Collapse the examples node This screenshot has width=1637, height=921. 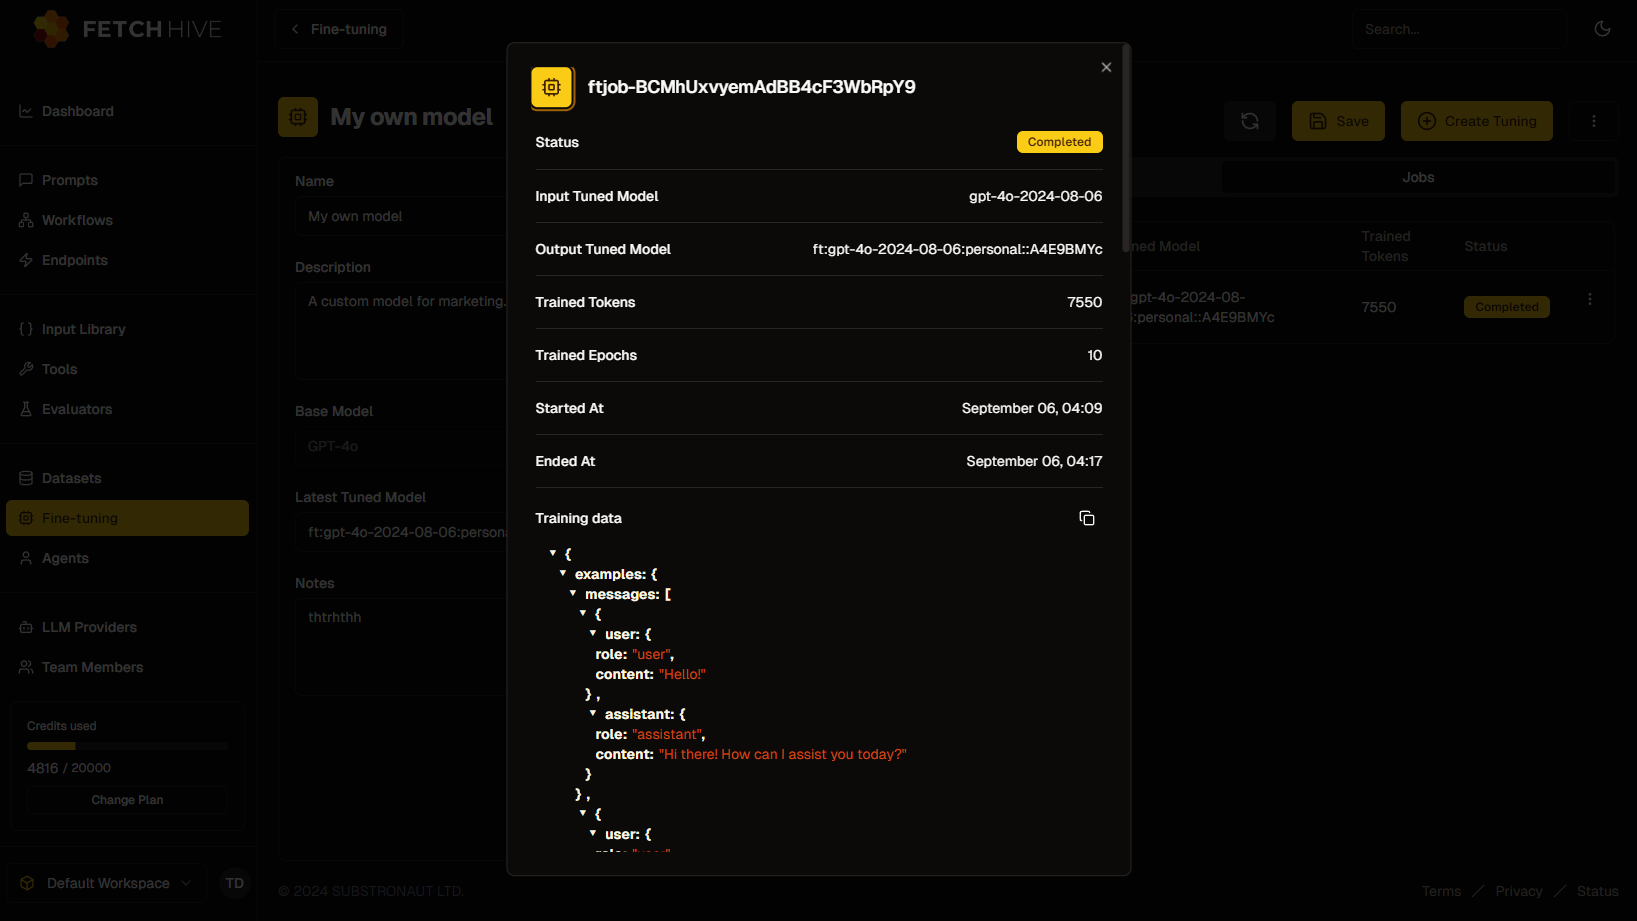click(563, 573)
